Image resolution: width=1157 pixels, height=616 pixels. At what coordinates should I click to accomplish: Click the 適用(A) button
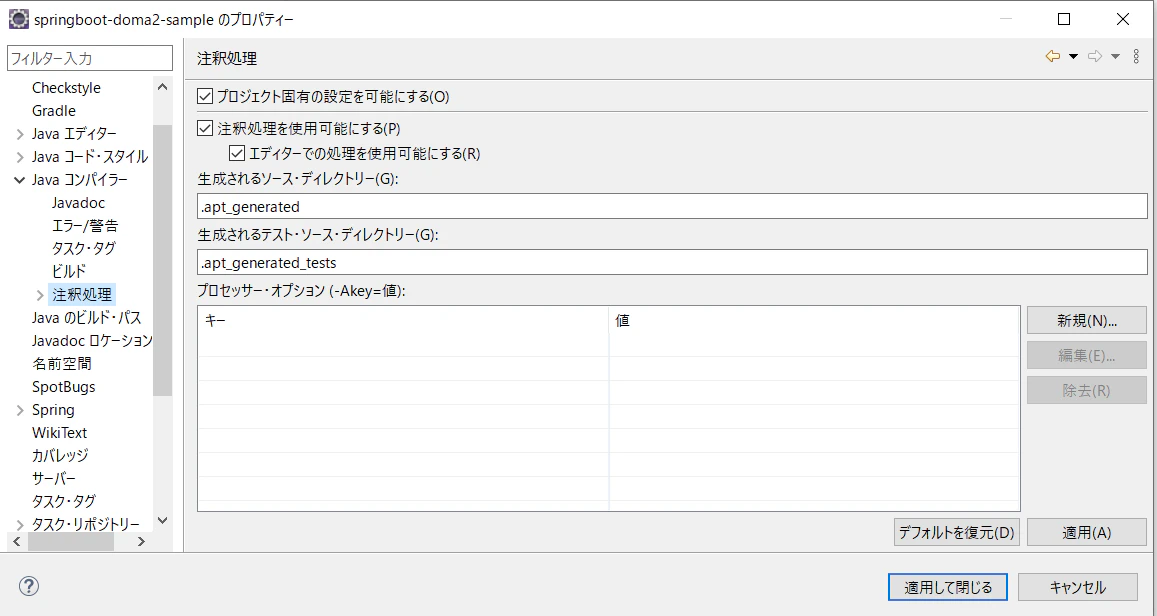[x=1087, y=532]
